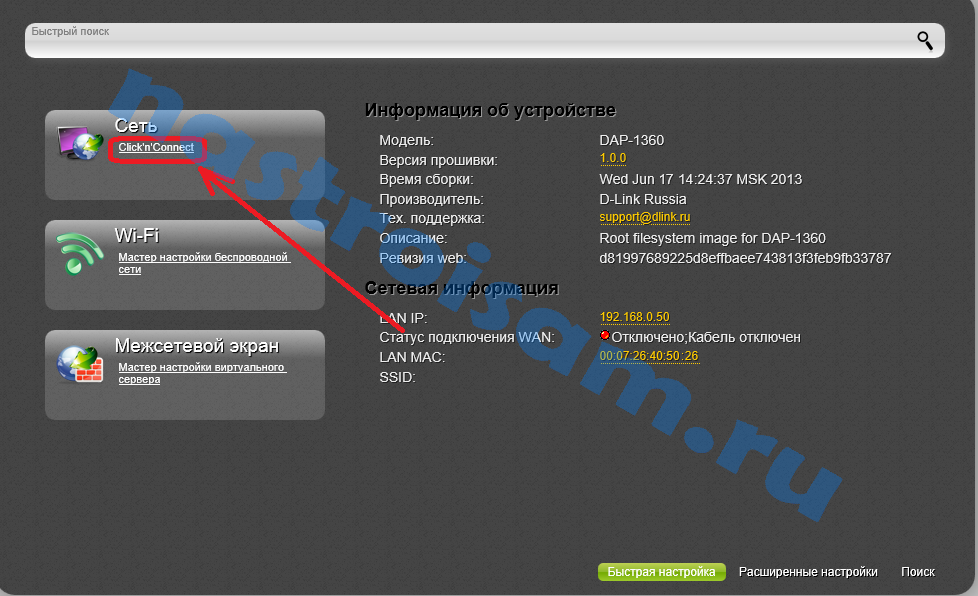Click the Сеть section heading
Image resolution: width=978 pixels, height=596 pixels.
click(x=136, y=127)
